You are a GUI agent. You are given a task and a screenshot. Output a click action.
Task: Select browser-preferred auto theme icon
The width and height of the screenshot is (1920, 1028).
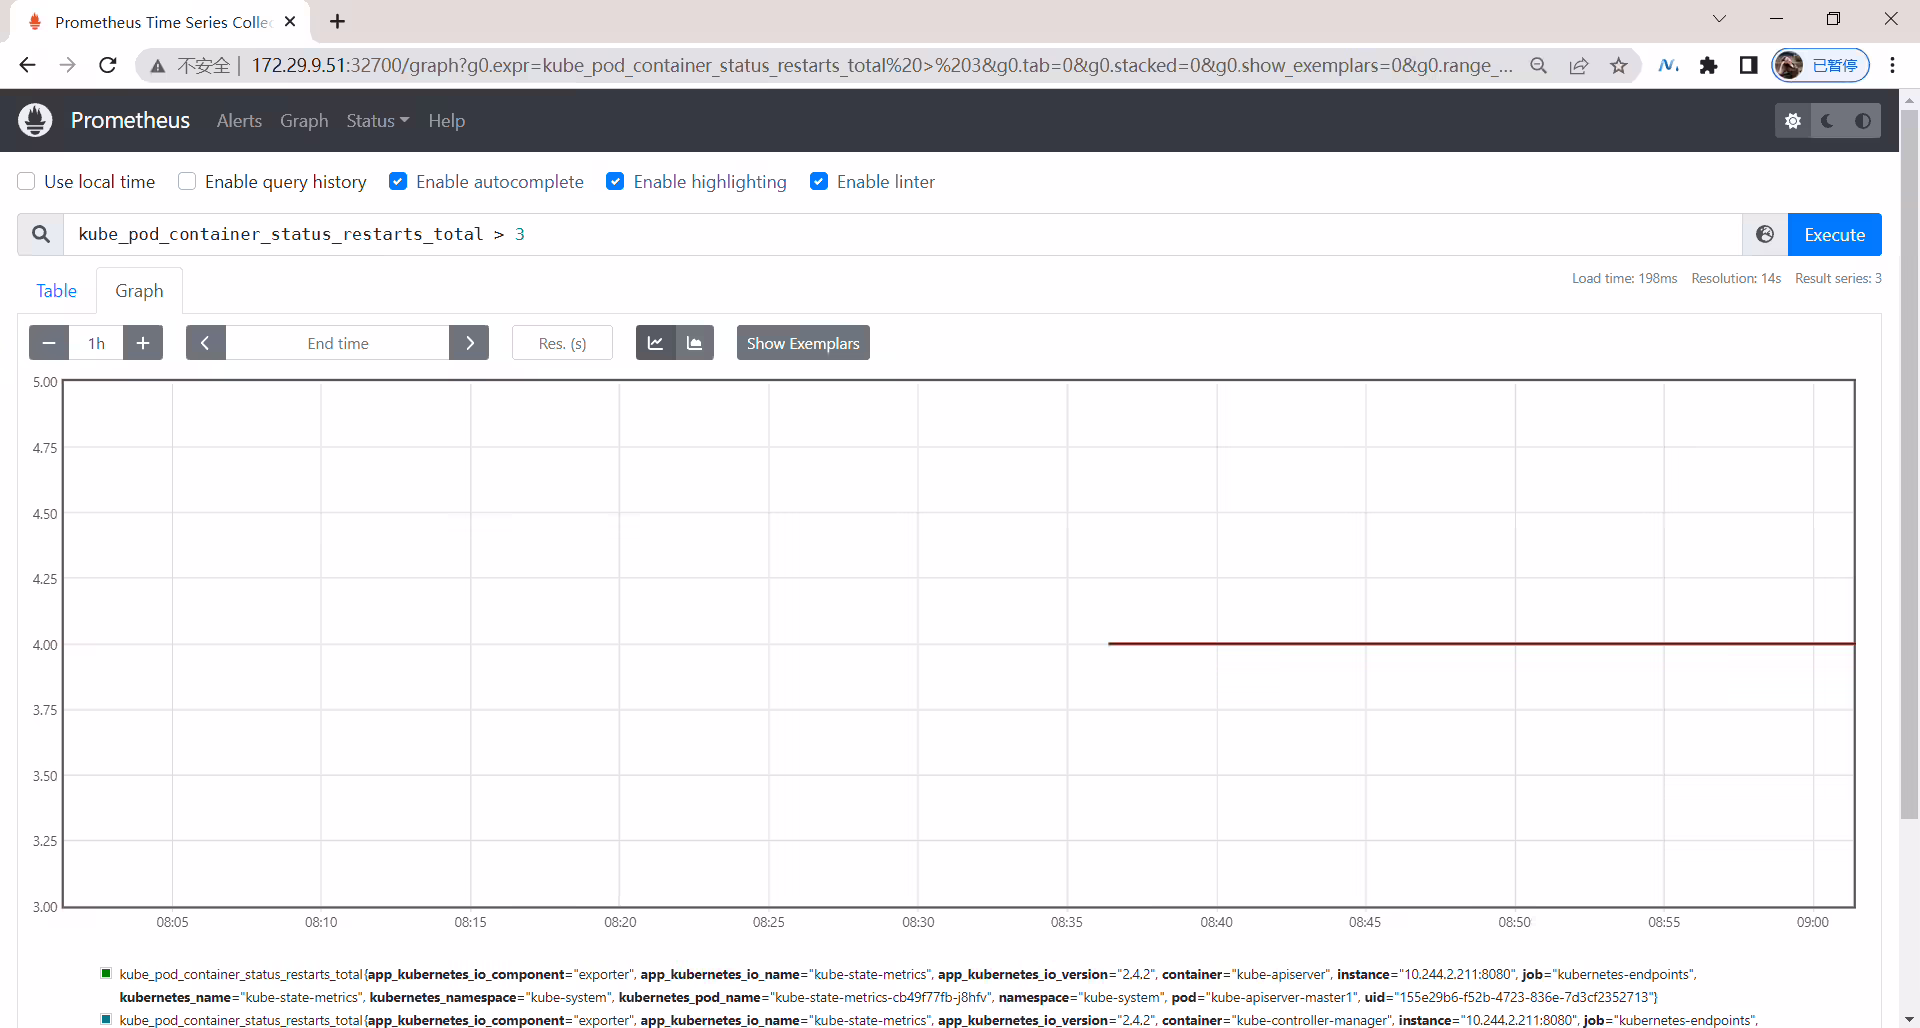tap(1863, 121)
